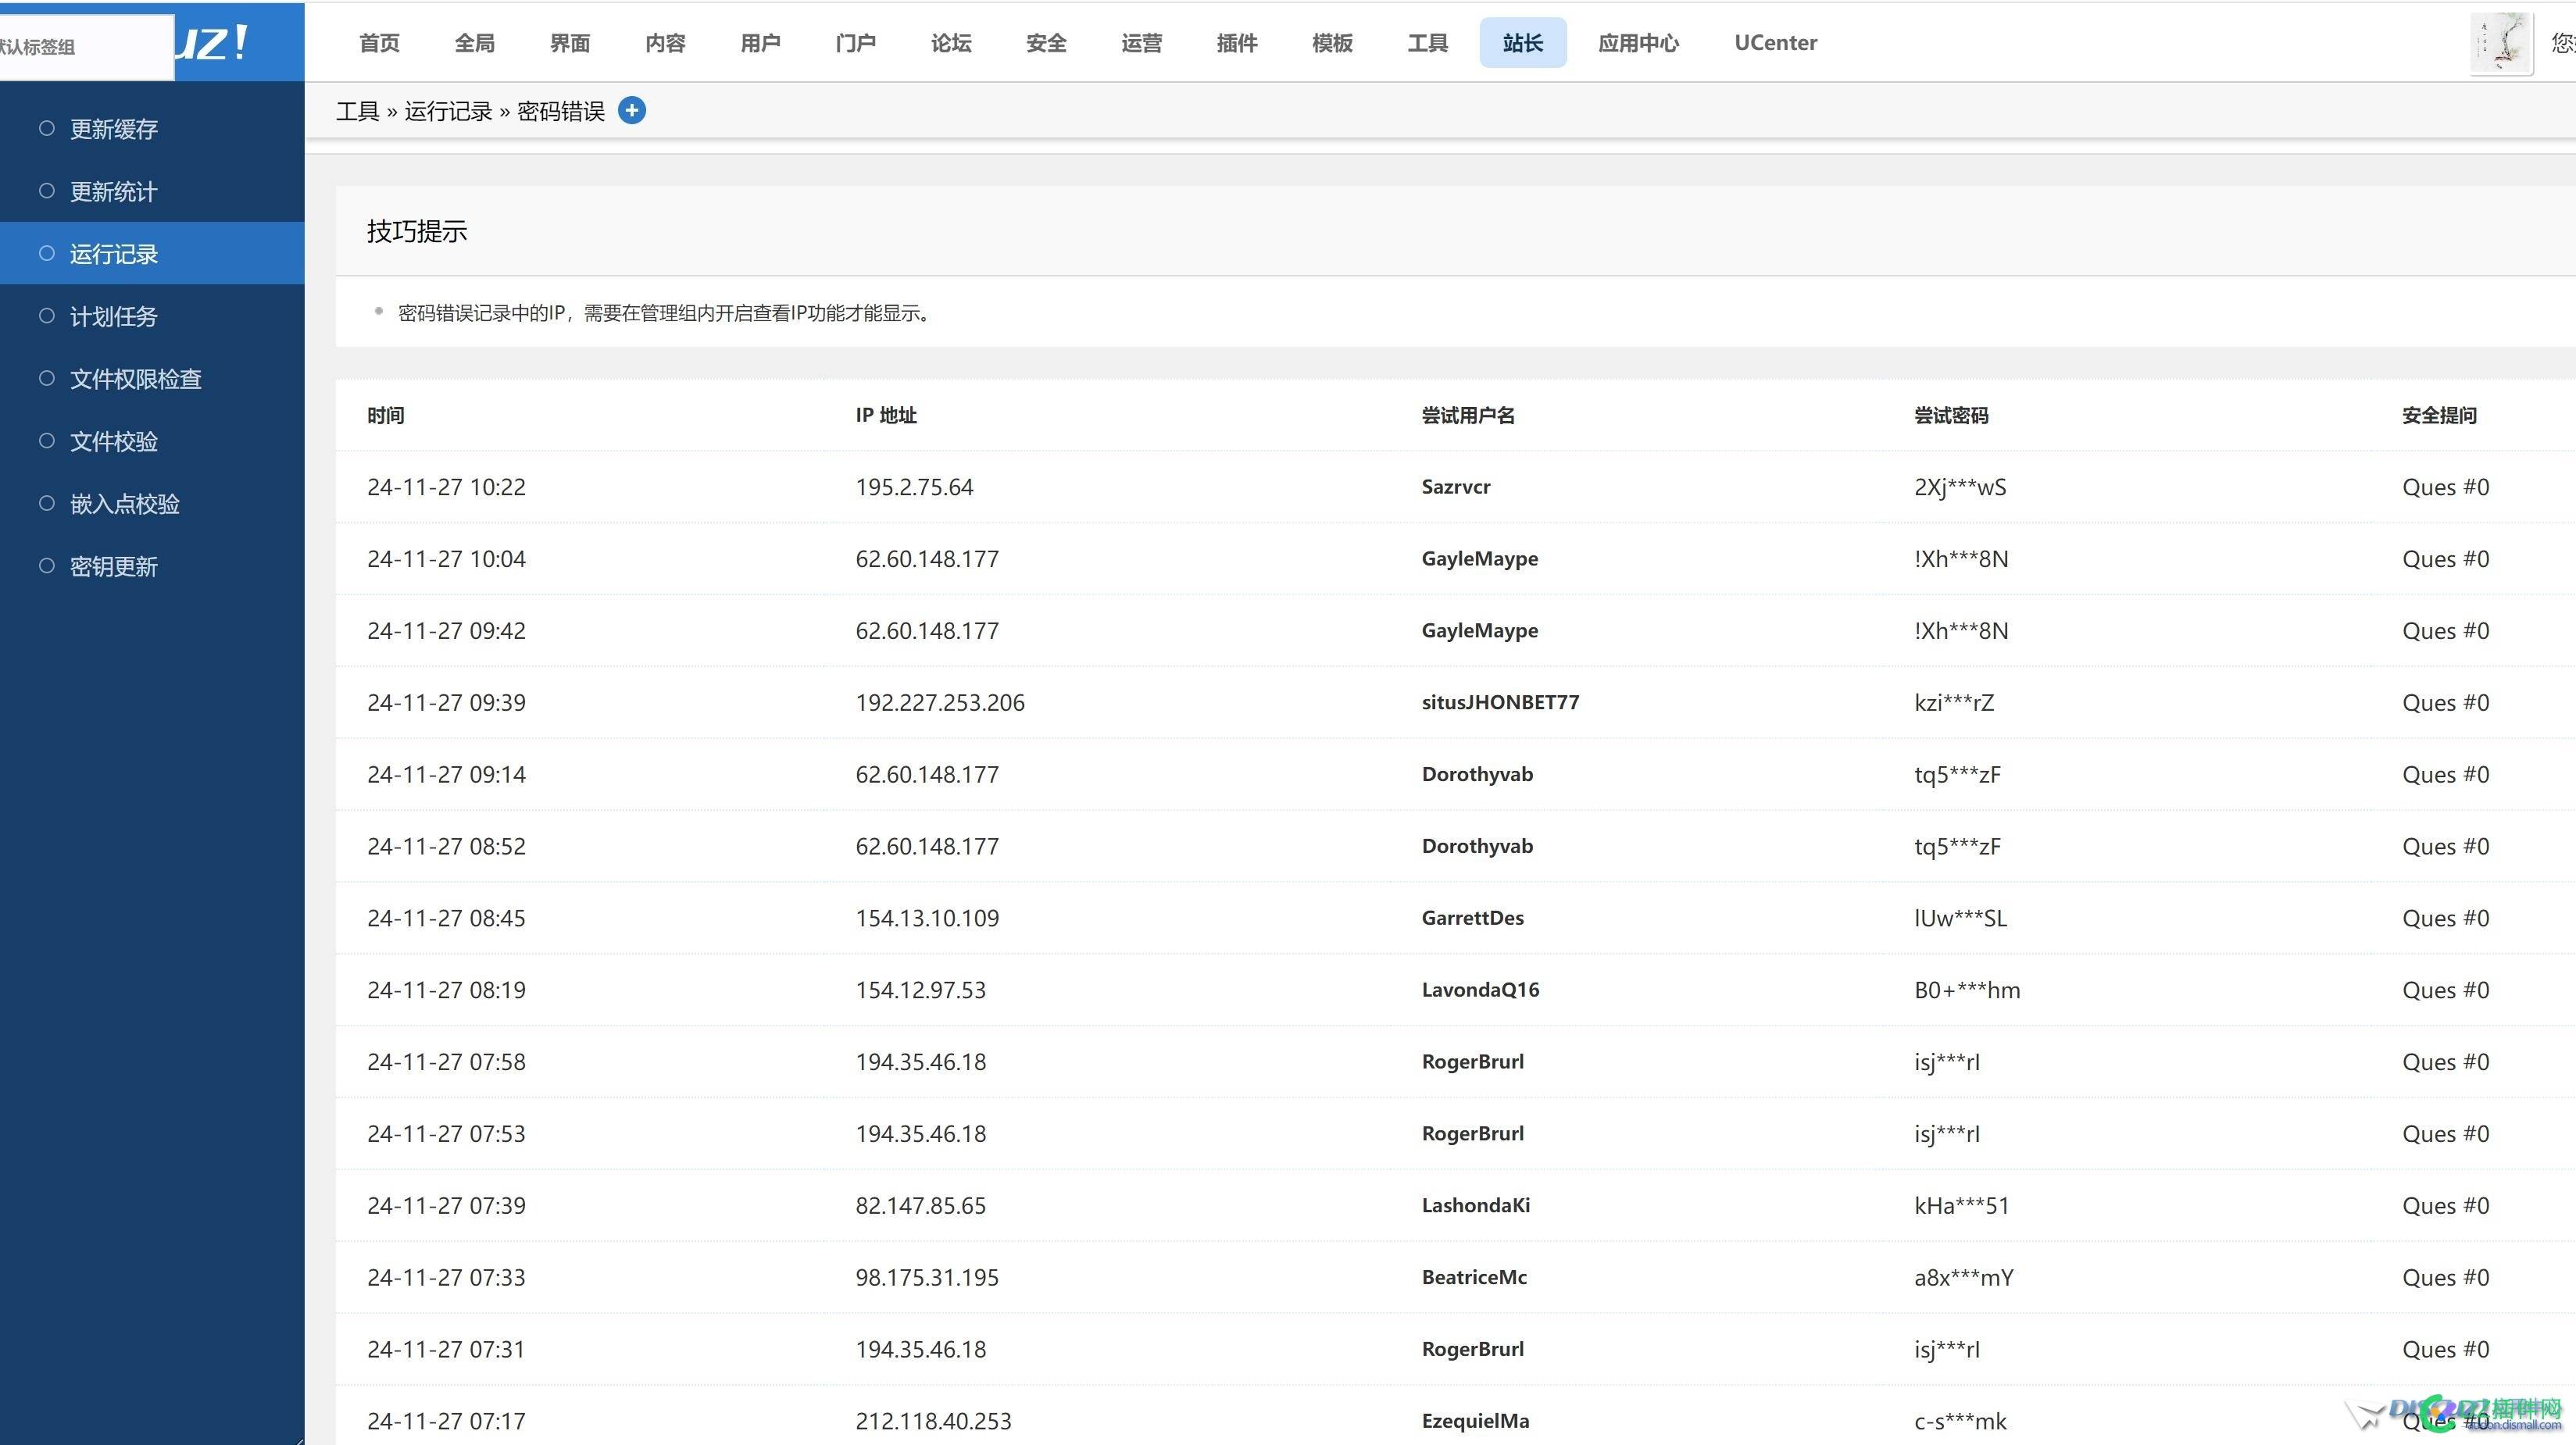Click username GarrettDes

[1472, 918]
